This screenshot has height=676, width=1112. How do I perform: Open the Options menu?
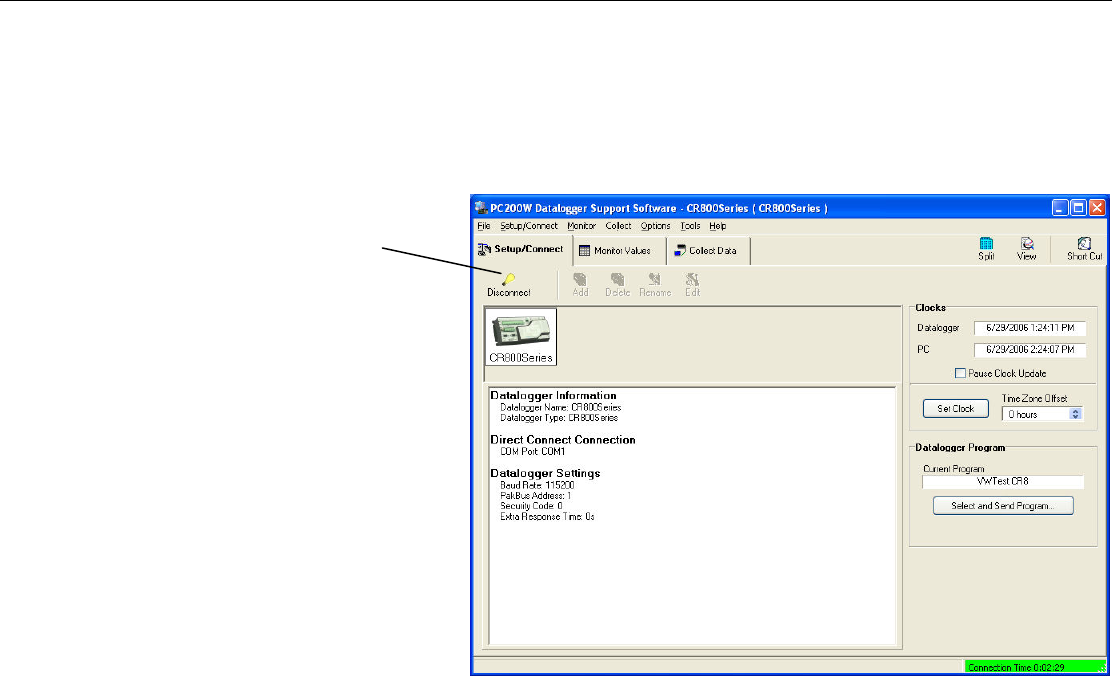pyautogui.click(x=655, y=226)
